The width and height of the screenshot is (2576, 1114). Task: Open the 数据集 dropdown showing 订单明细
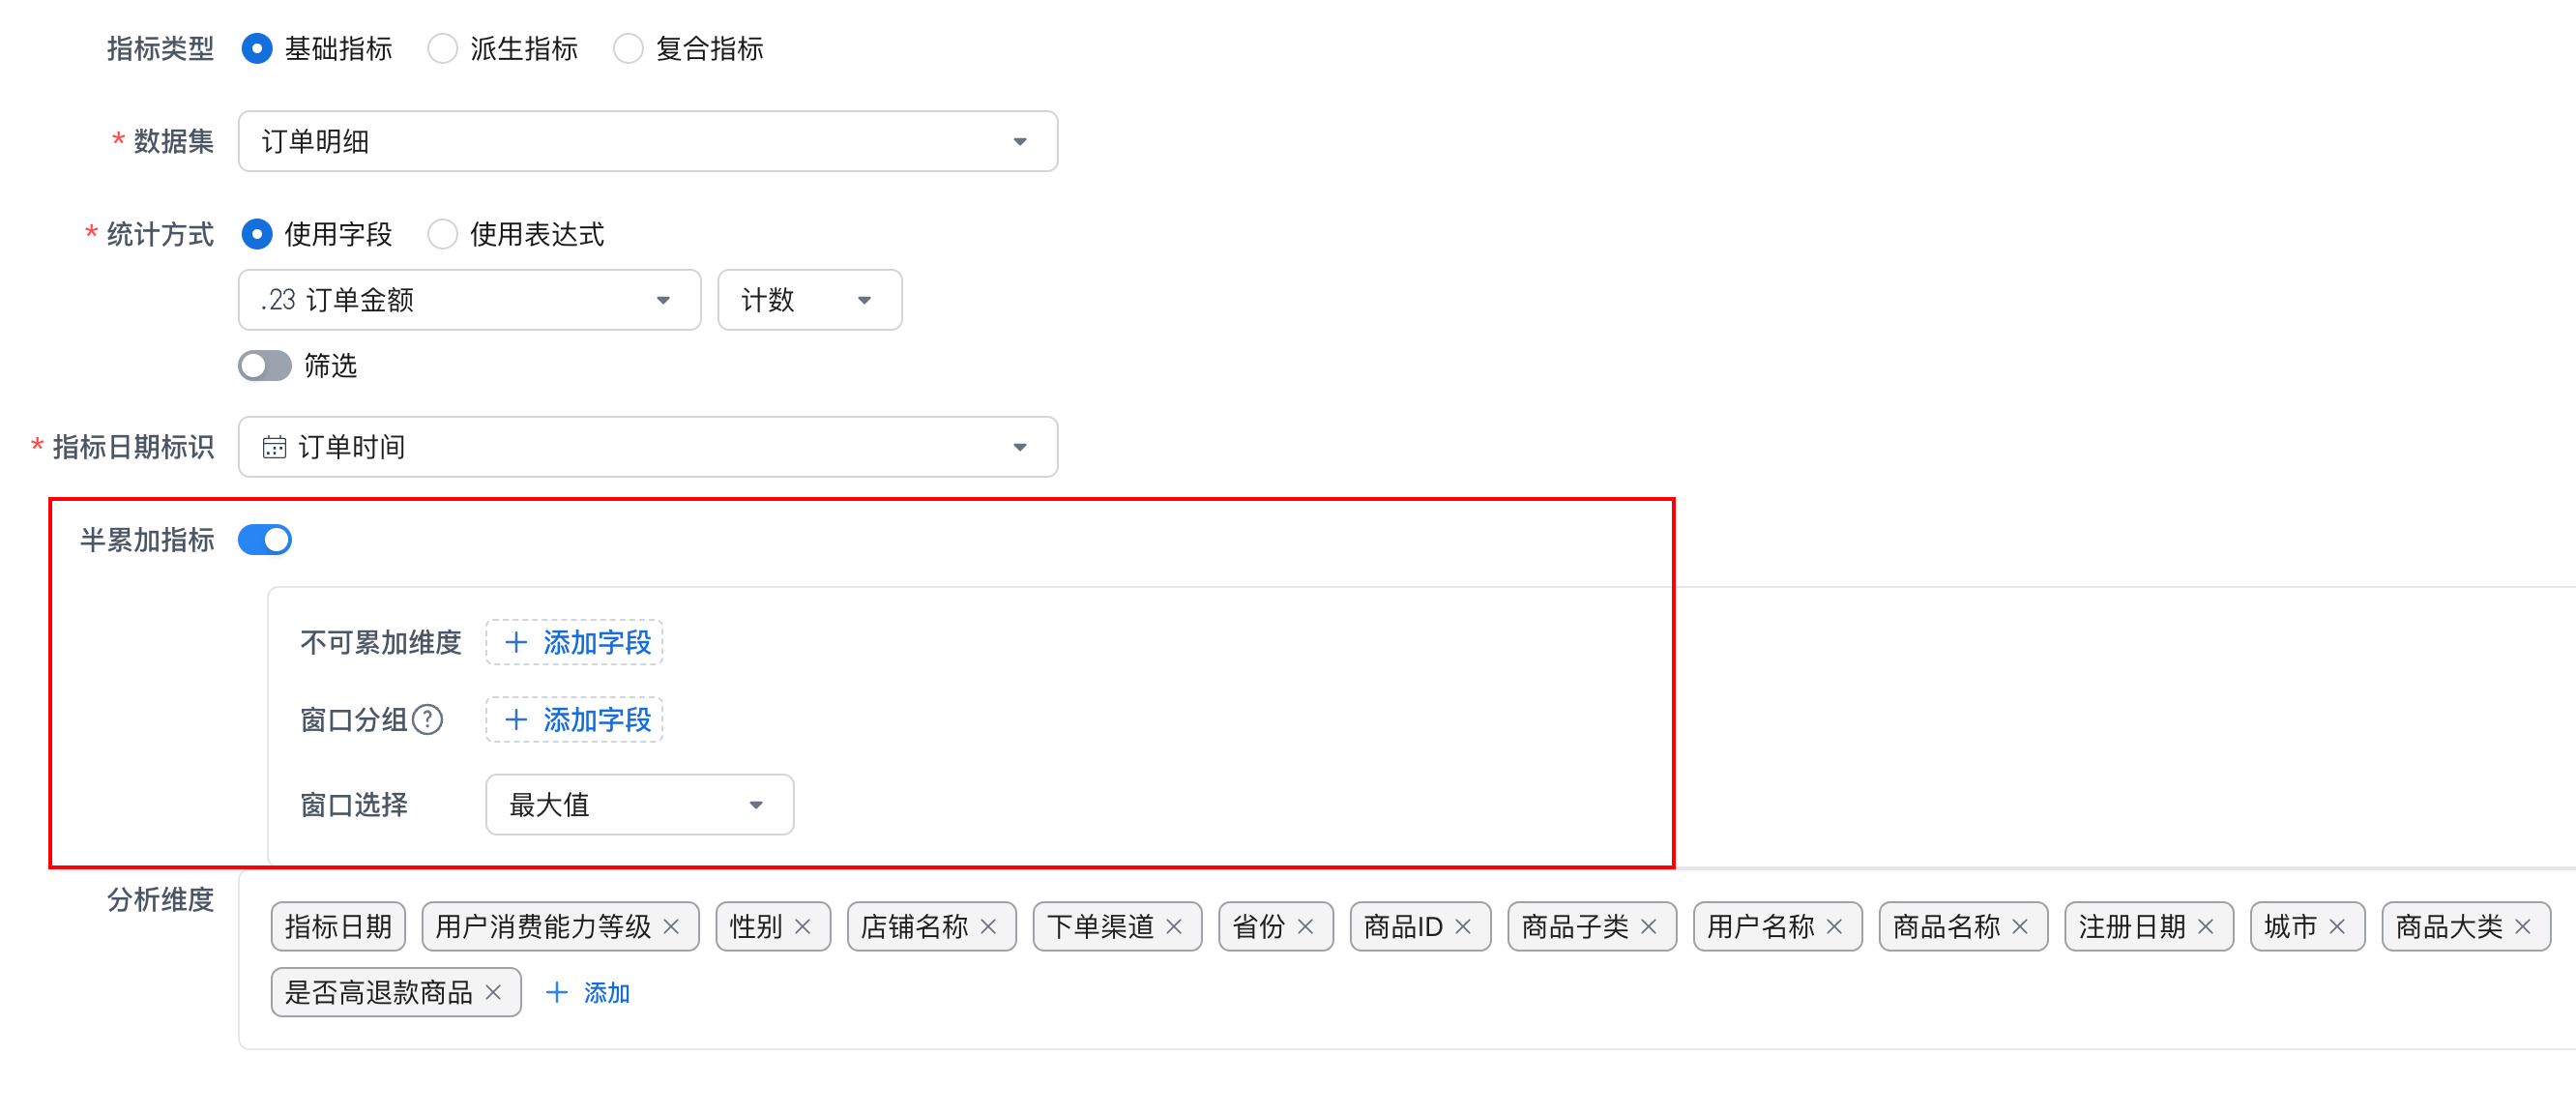click(647, 141)
